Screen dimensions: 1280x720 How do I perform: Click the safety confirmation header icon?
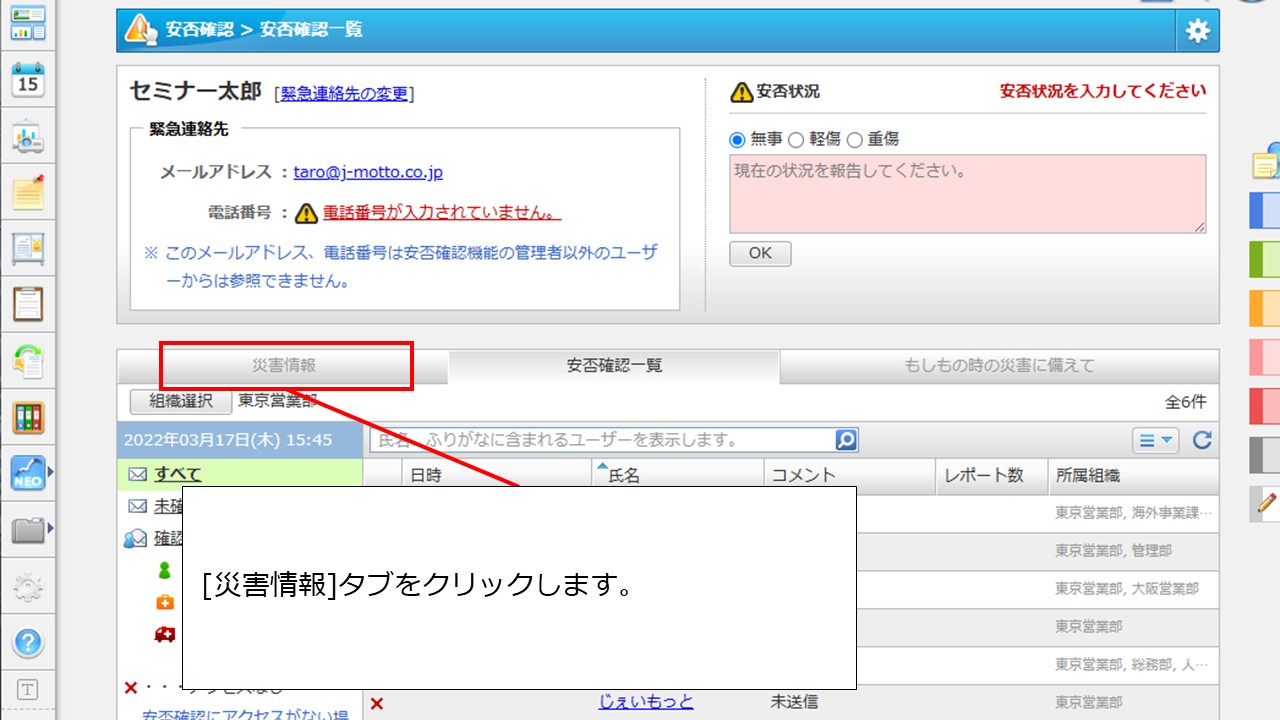(140, 30)
